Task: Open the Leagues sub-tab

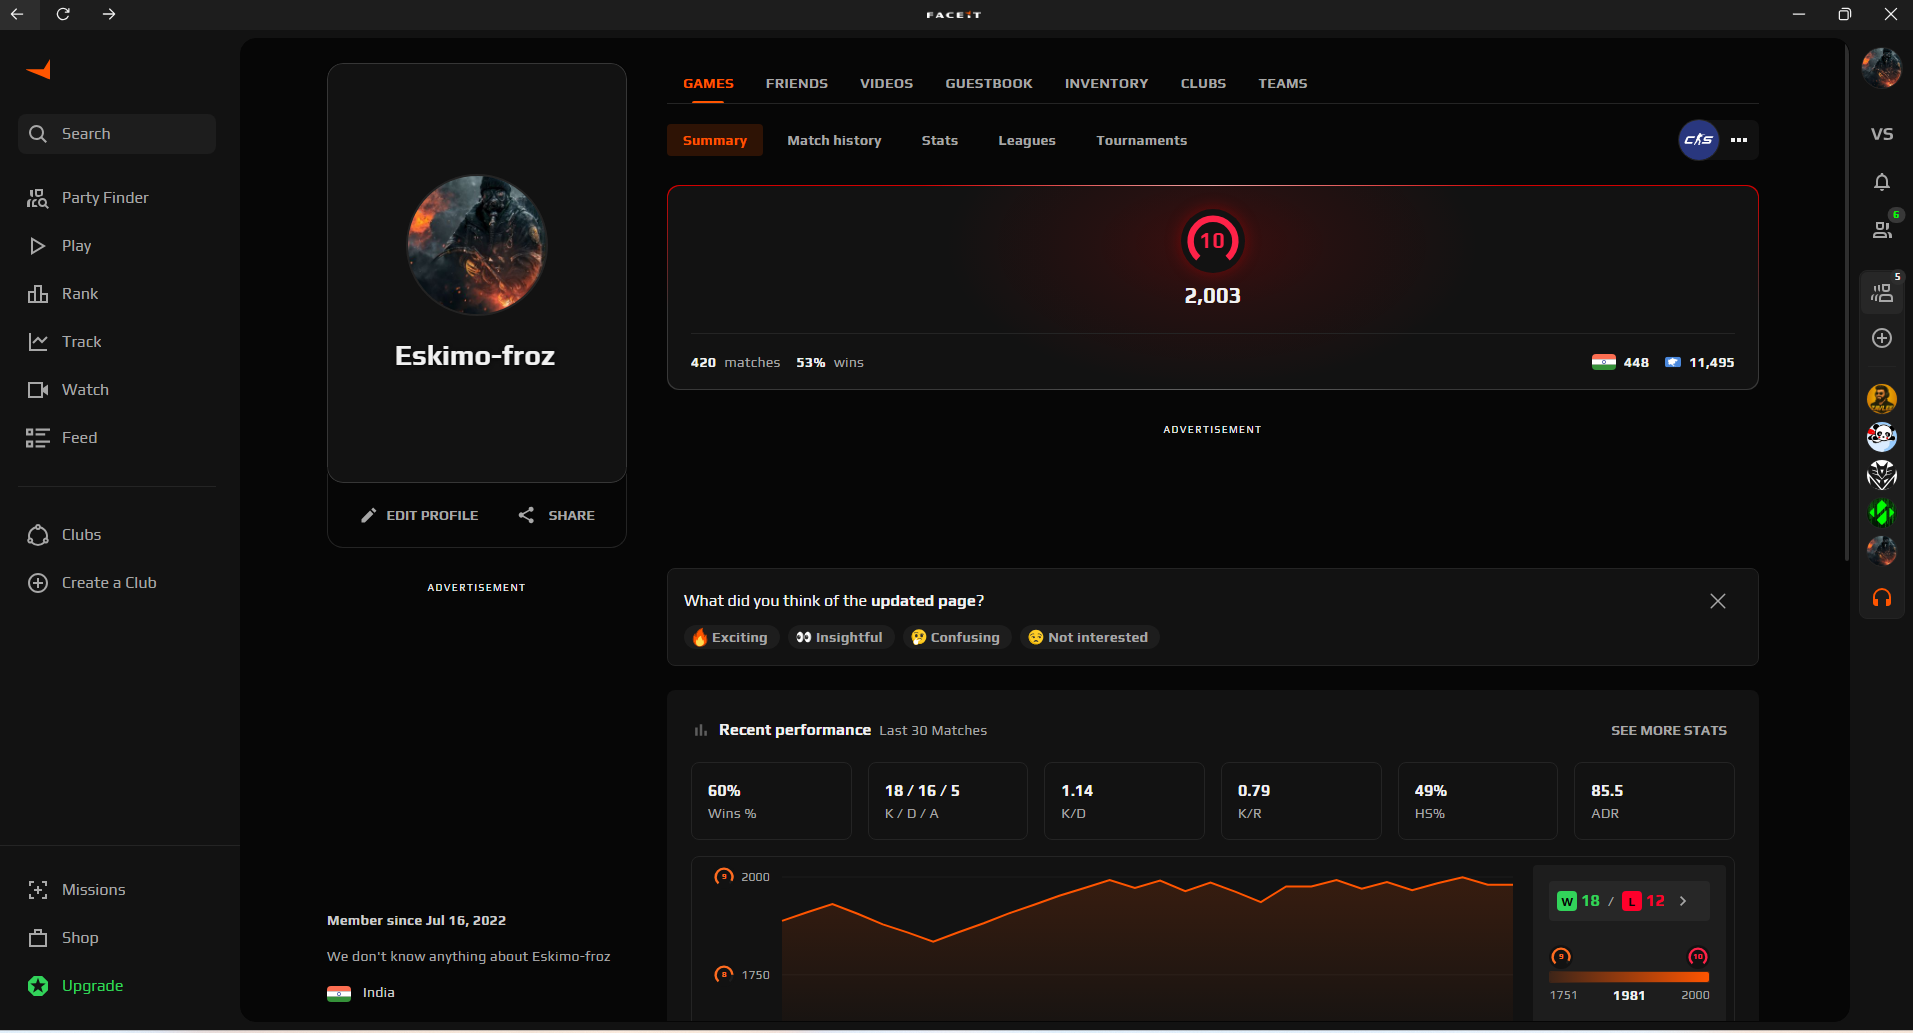Action: click(1027, 140)
